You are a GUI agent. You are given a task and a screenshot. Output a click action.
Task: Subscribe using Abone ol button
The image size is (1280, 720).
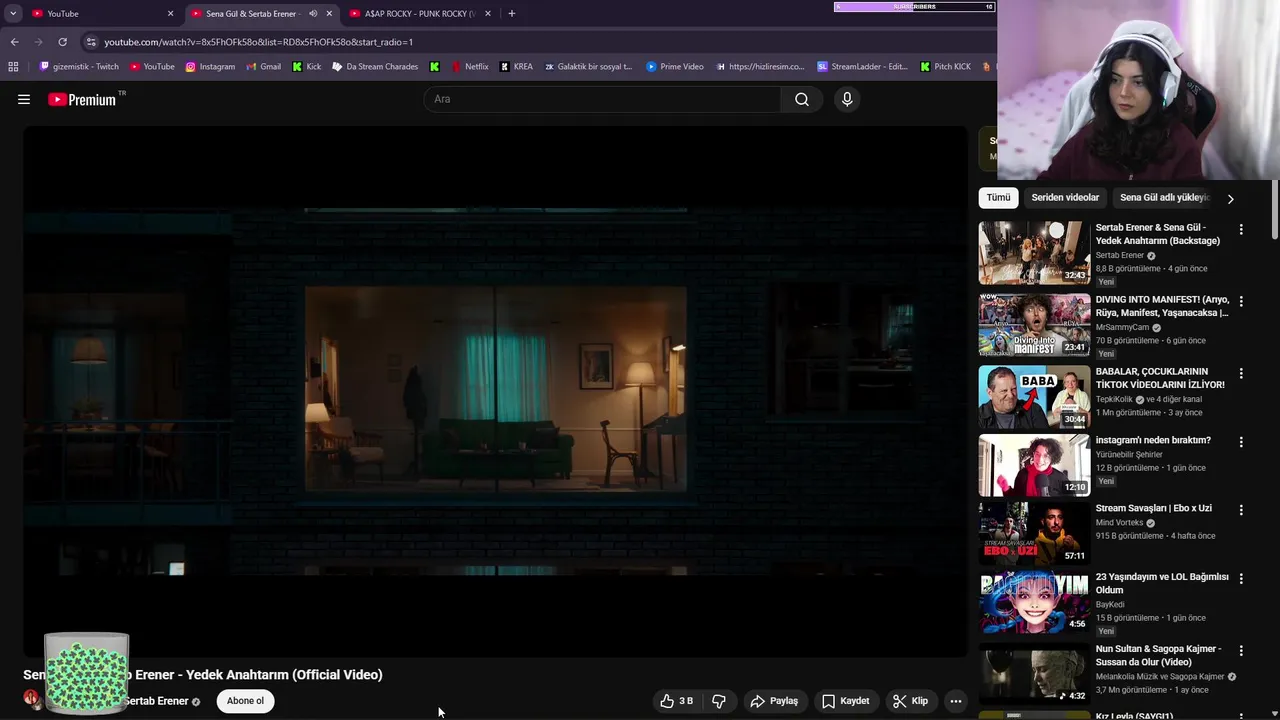pos(245,701)
